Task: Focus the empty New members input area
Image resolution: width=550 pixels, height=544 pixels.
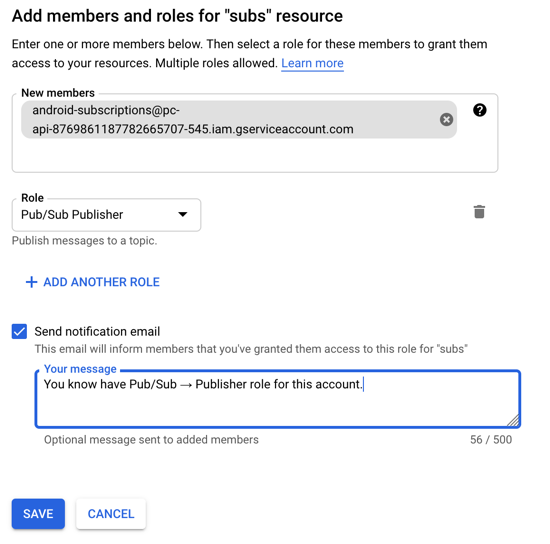Action: [x=255, y=155]
